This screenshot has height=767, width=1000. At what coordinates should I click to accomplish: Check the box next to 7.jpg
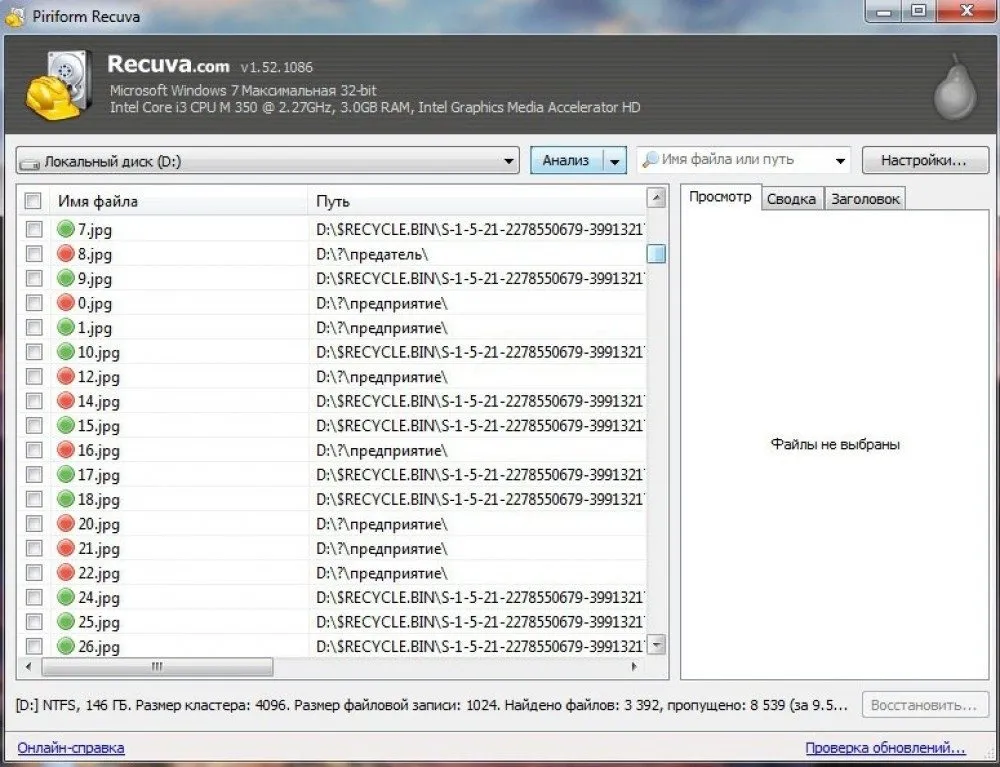tap(34, 229)
